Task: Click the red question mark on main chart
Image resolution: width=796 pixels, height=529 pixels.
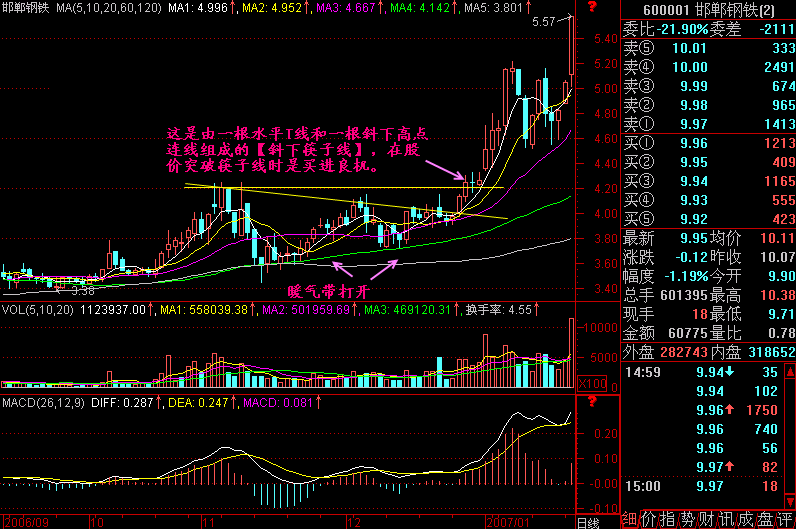Action: [x=593, y=9]
